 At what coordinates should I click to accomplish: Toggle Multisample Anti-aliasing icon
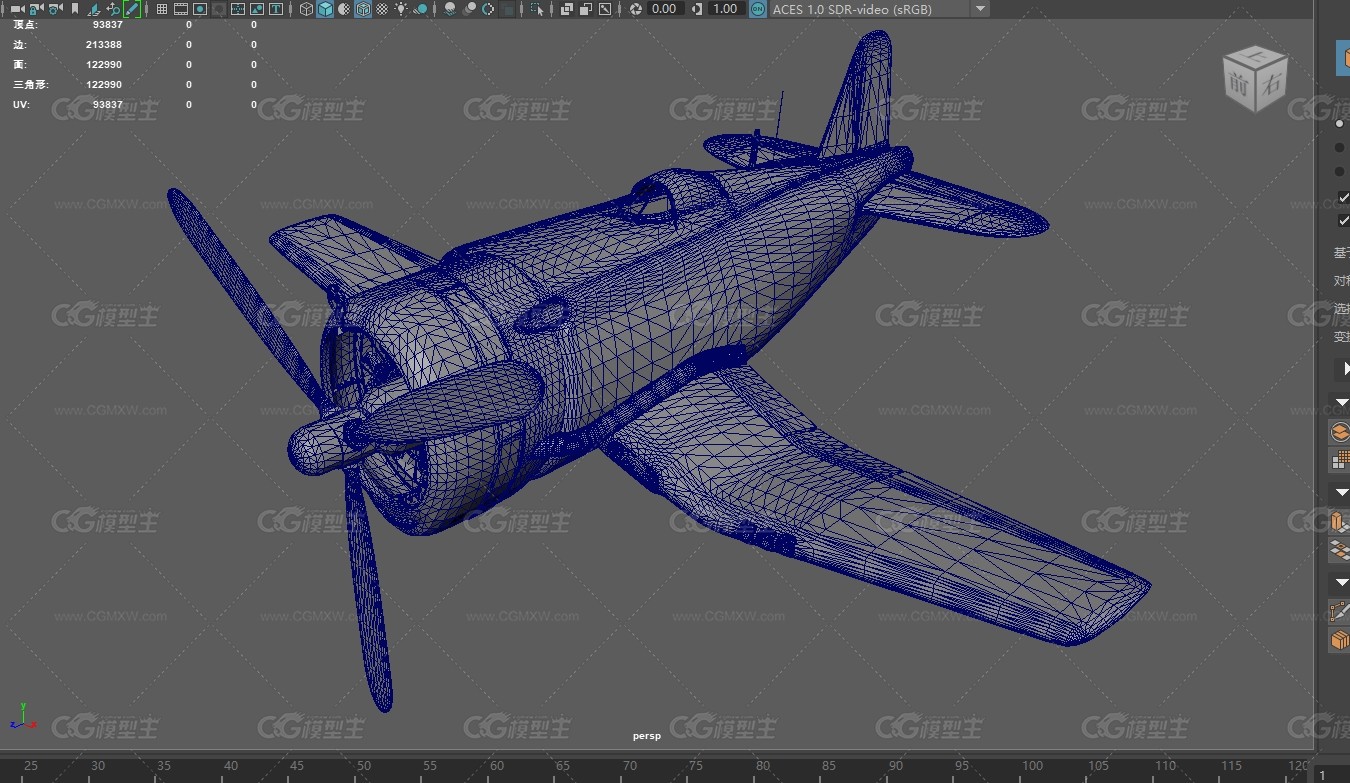point(488,9)
